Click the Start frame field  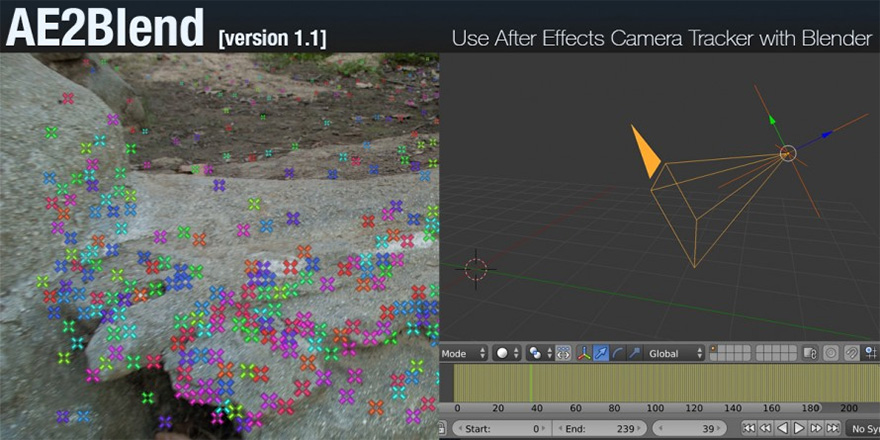tap(502, 429)
